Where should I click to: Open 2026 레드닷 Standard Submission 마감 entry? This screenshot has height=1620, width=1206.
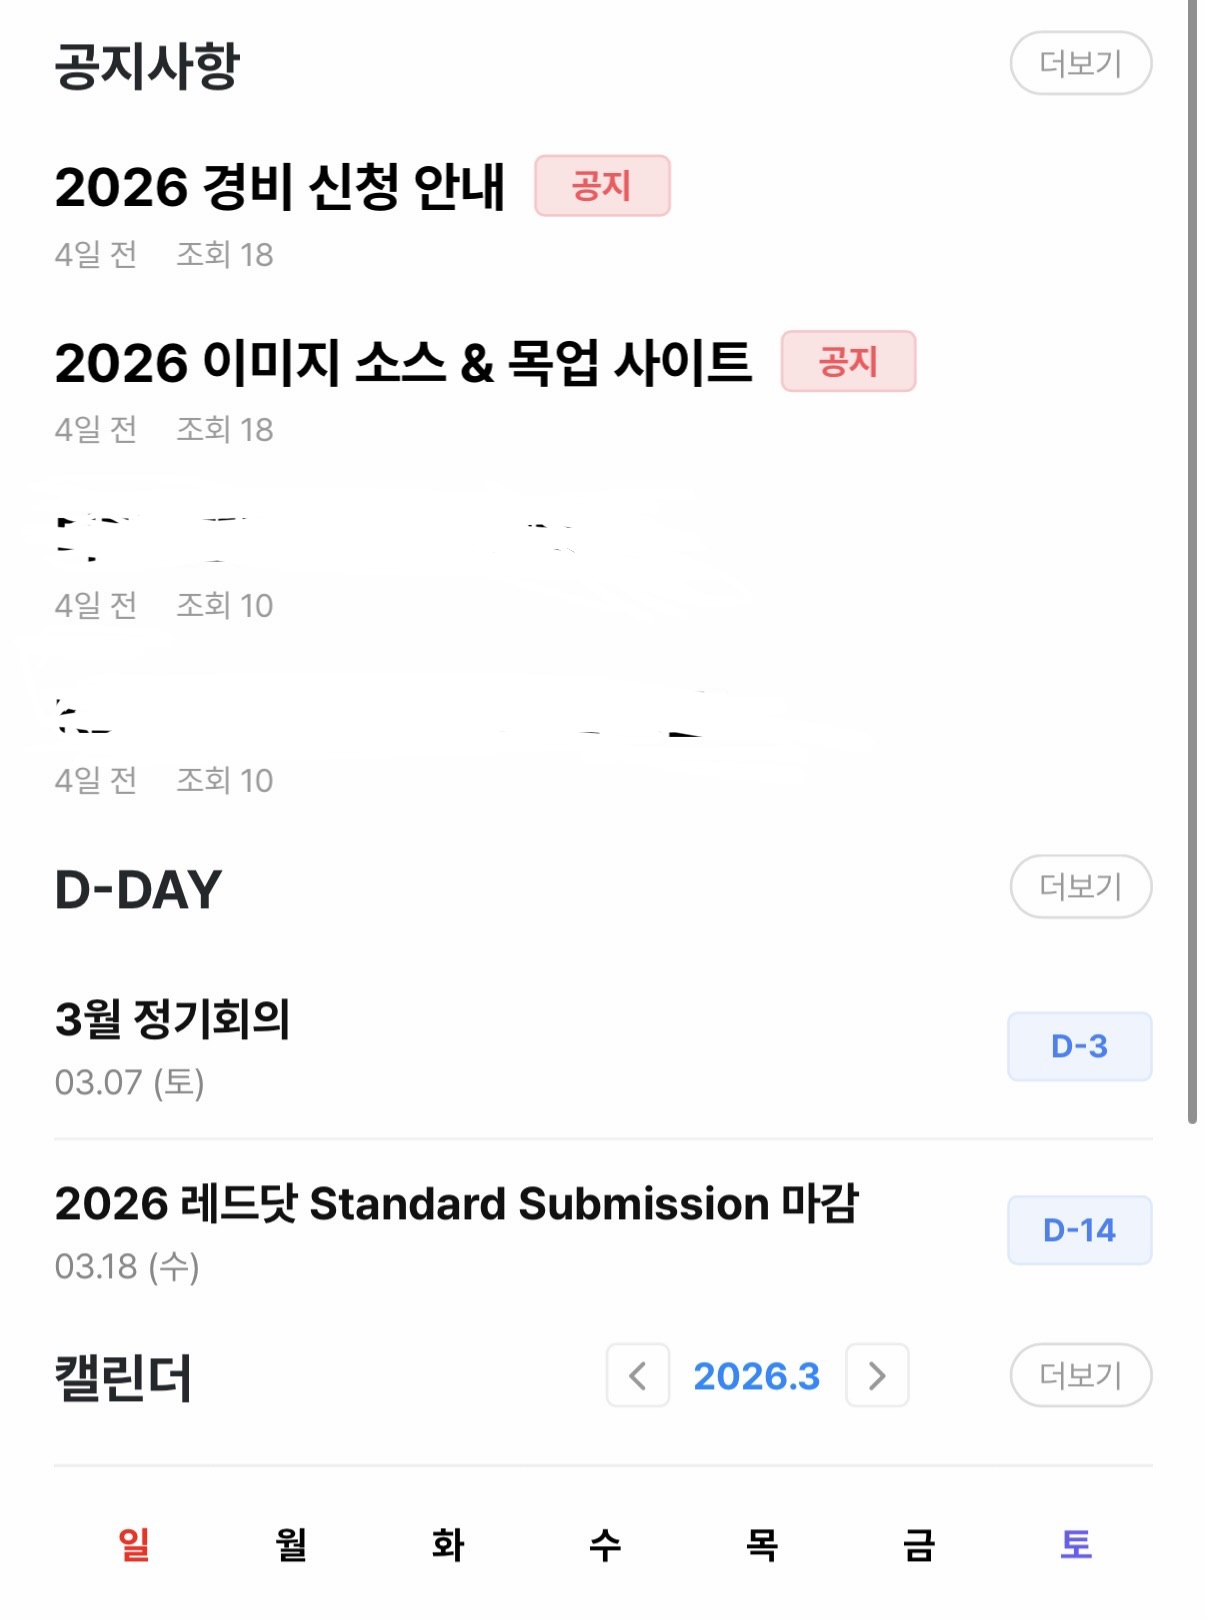pos(456,1204)
